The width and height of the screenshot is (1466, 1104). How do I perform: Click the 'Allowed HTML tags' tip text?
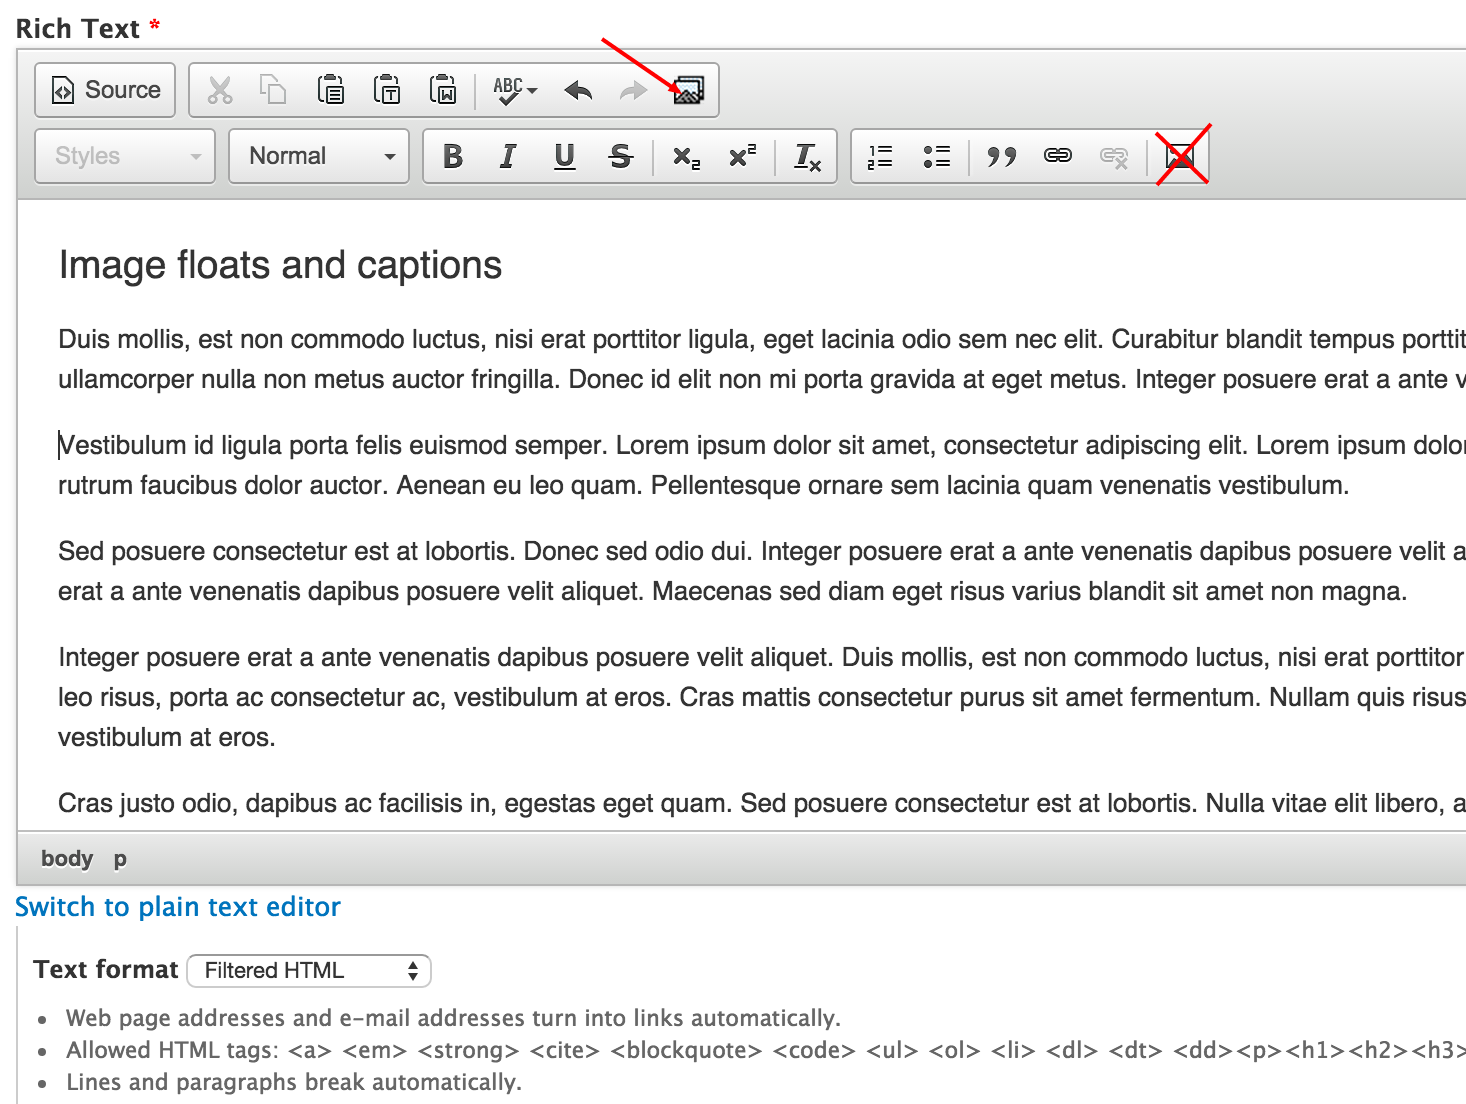pyautogui.click(x=765, y=1050)
